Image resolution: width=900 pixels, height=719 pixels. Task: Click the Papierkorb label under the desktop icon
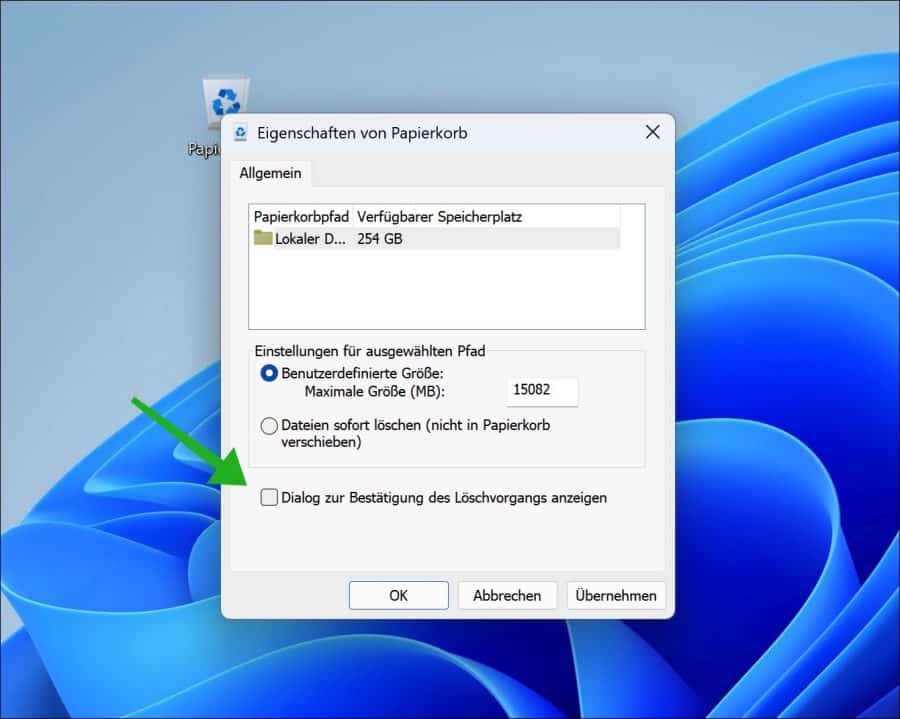tap(207, 150)
